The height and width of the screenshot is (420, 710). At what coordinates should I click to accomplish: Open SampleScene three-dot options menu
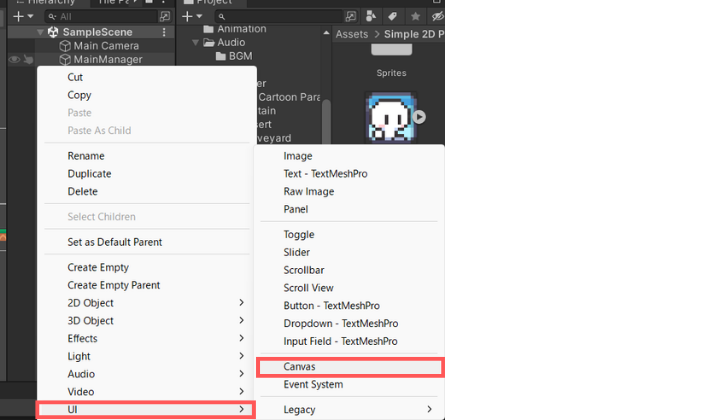[163, 32]
